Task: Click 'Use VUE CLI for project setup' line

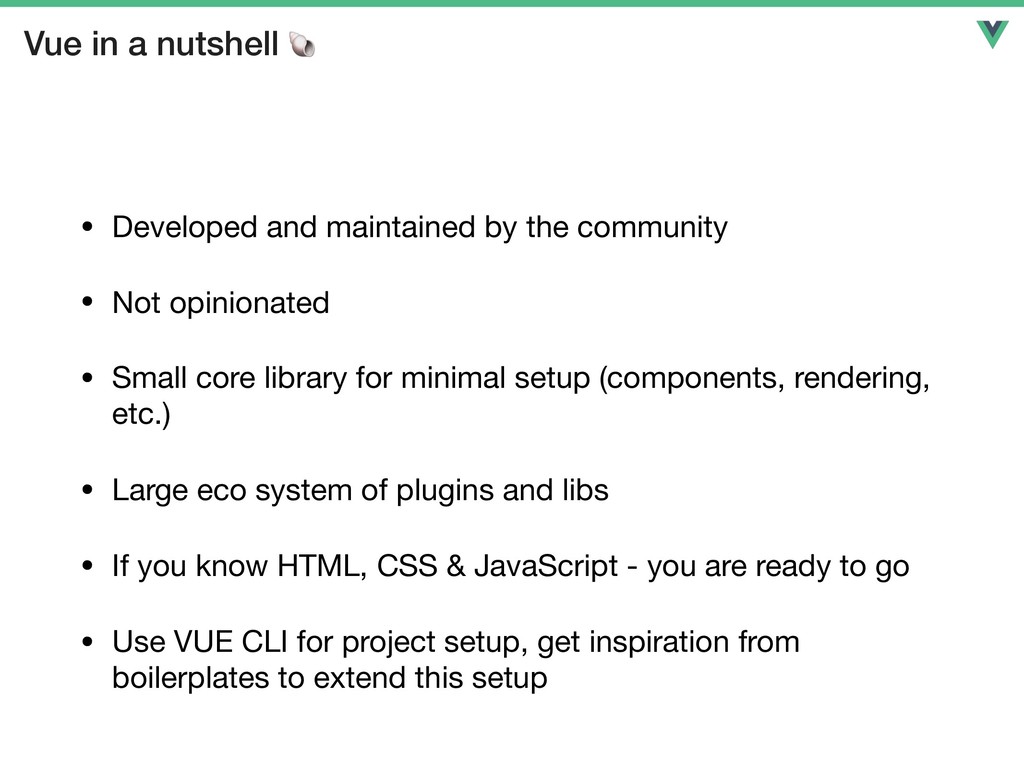Action: click(x=455, y=641)
